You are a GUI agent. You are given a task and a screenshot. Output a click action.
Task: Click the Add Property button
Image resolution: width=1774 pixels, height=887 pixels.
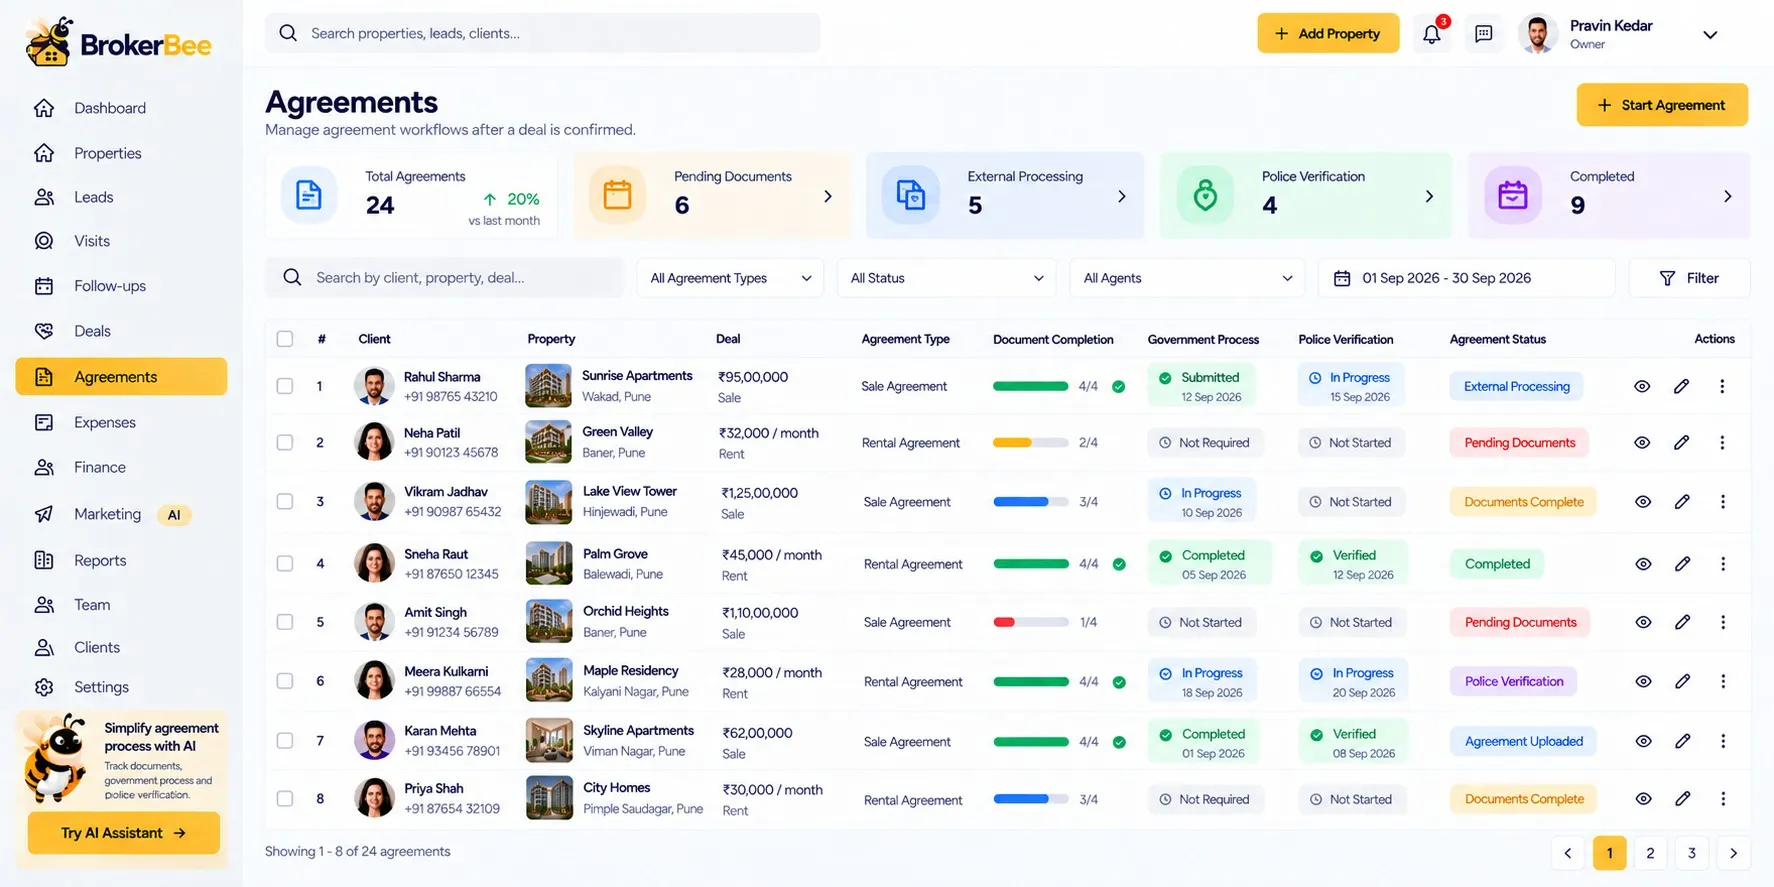[1328, 33]
